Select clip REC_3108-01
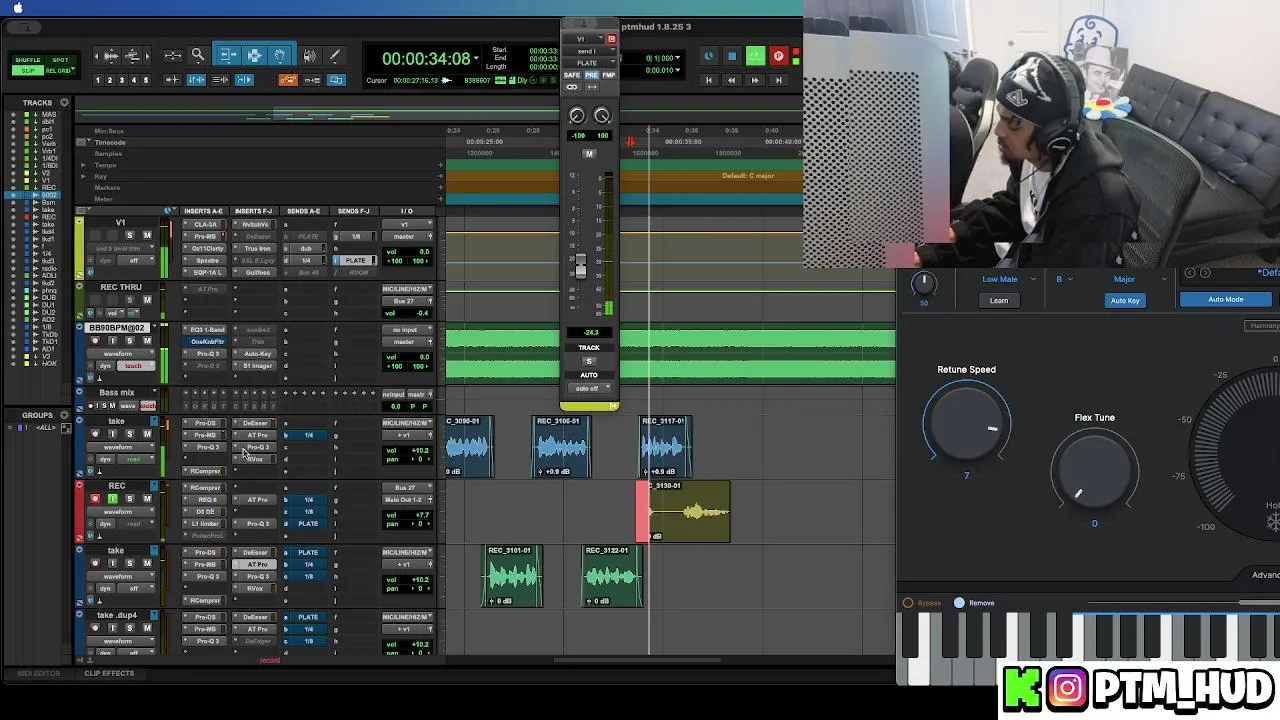Image resolution: width=1280 pixels, height=720 pixels. coord(561,448)
